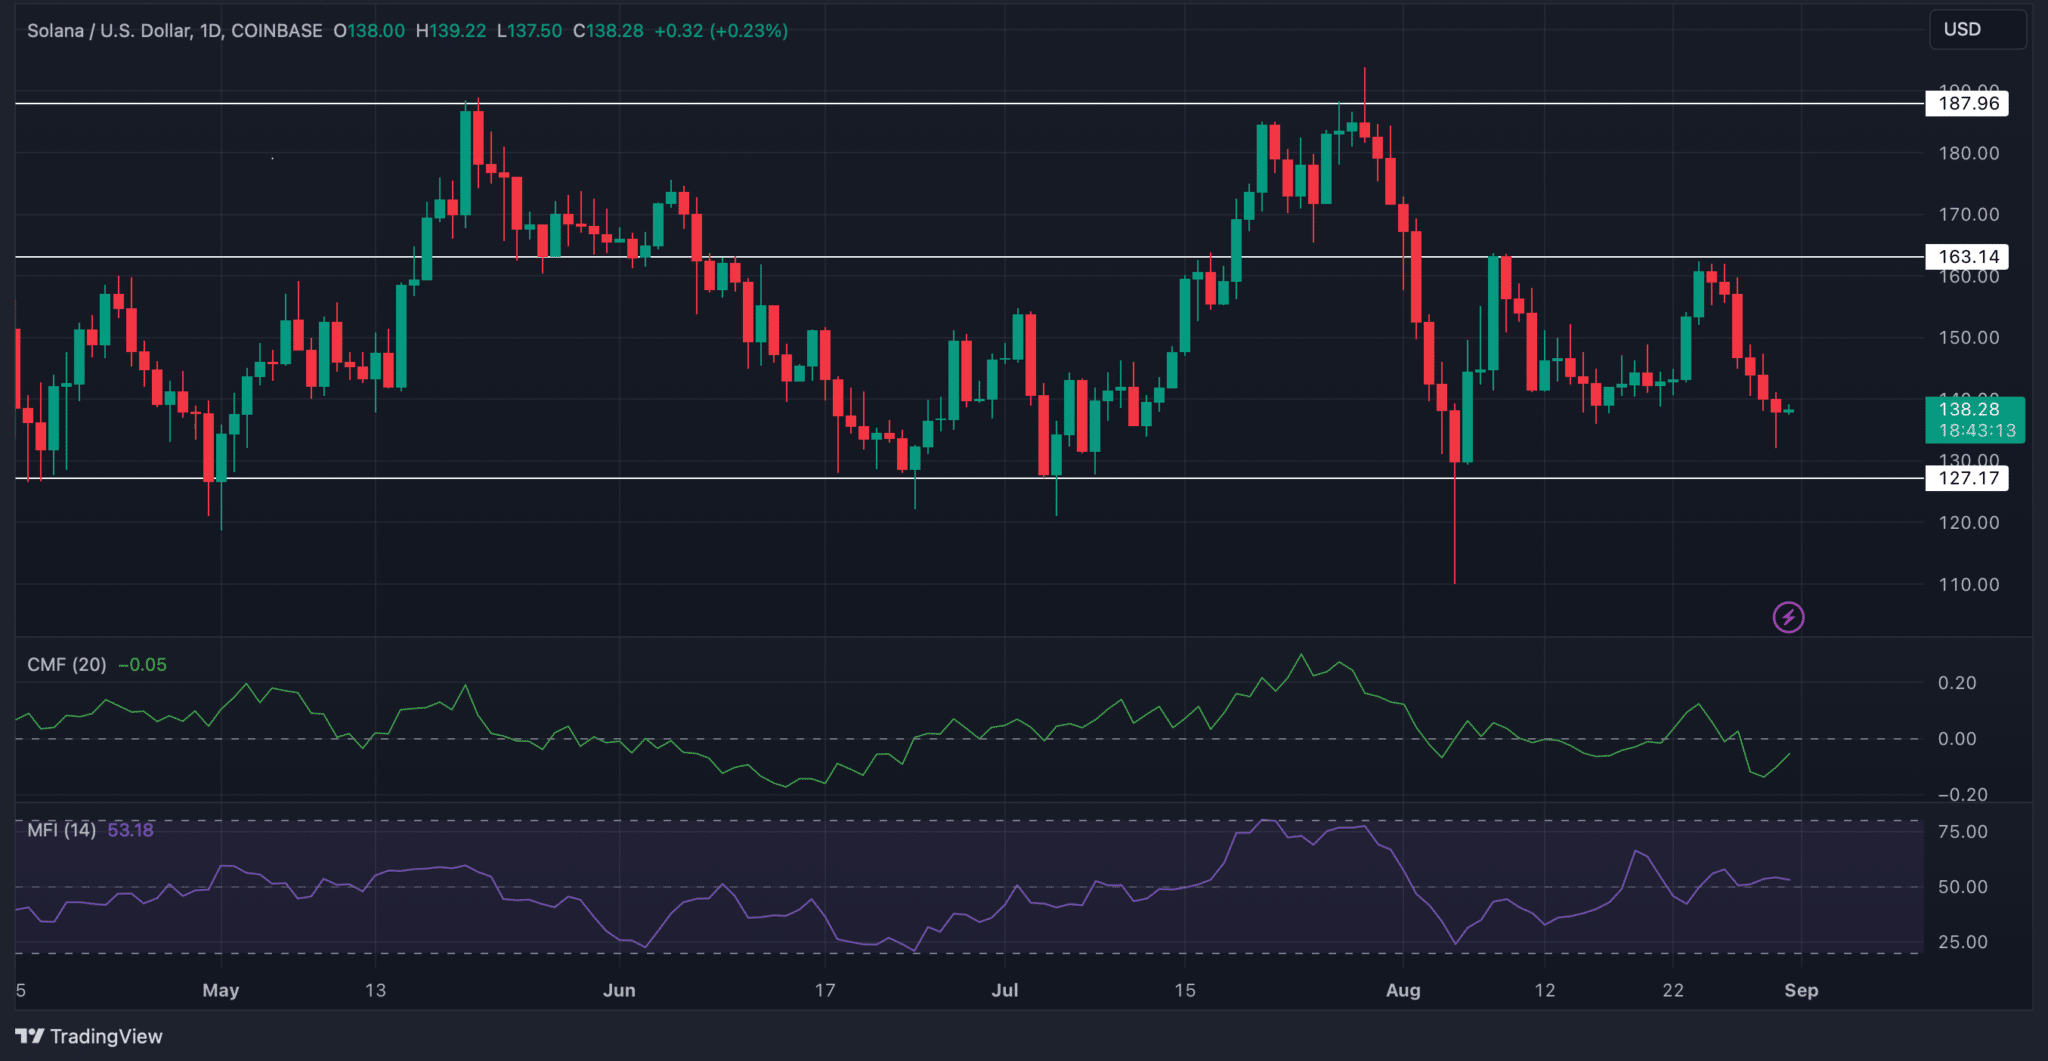Click the daily change +0.32 (+0.23%)
The width and height of the screenshot is (2048, 1061).
click(721, 31)
